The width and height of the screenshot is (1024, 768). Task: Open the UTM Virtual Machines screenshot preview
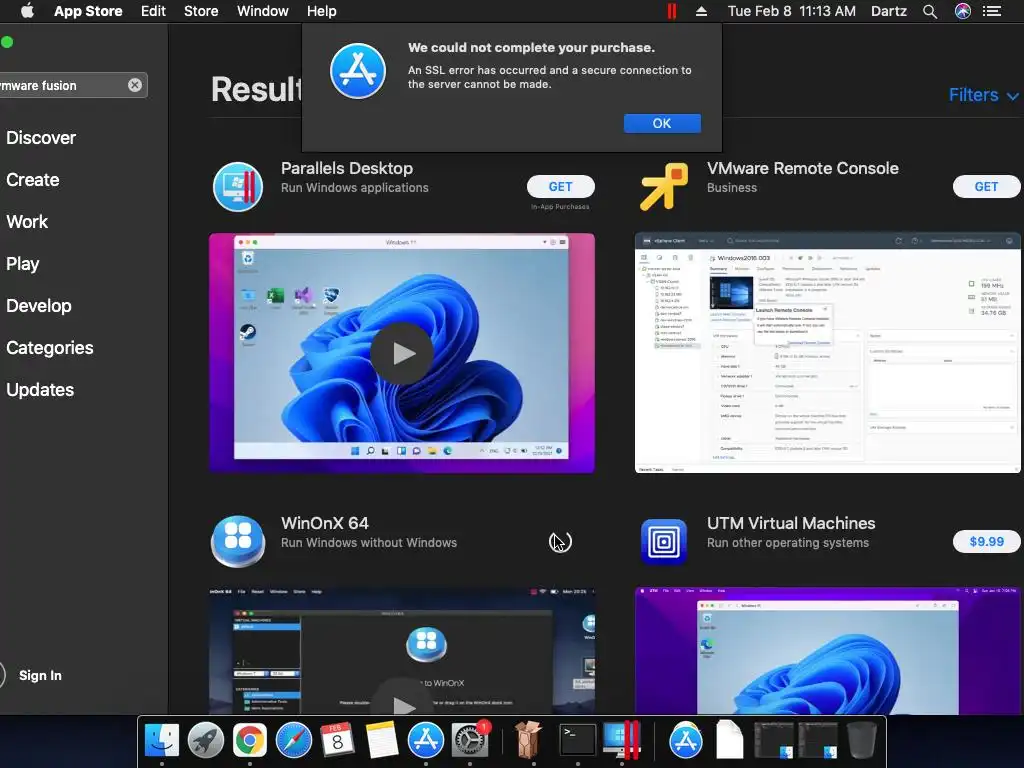point(827,650)
